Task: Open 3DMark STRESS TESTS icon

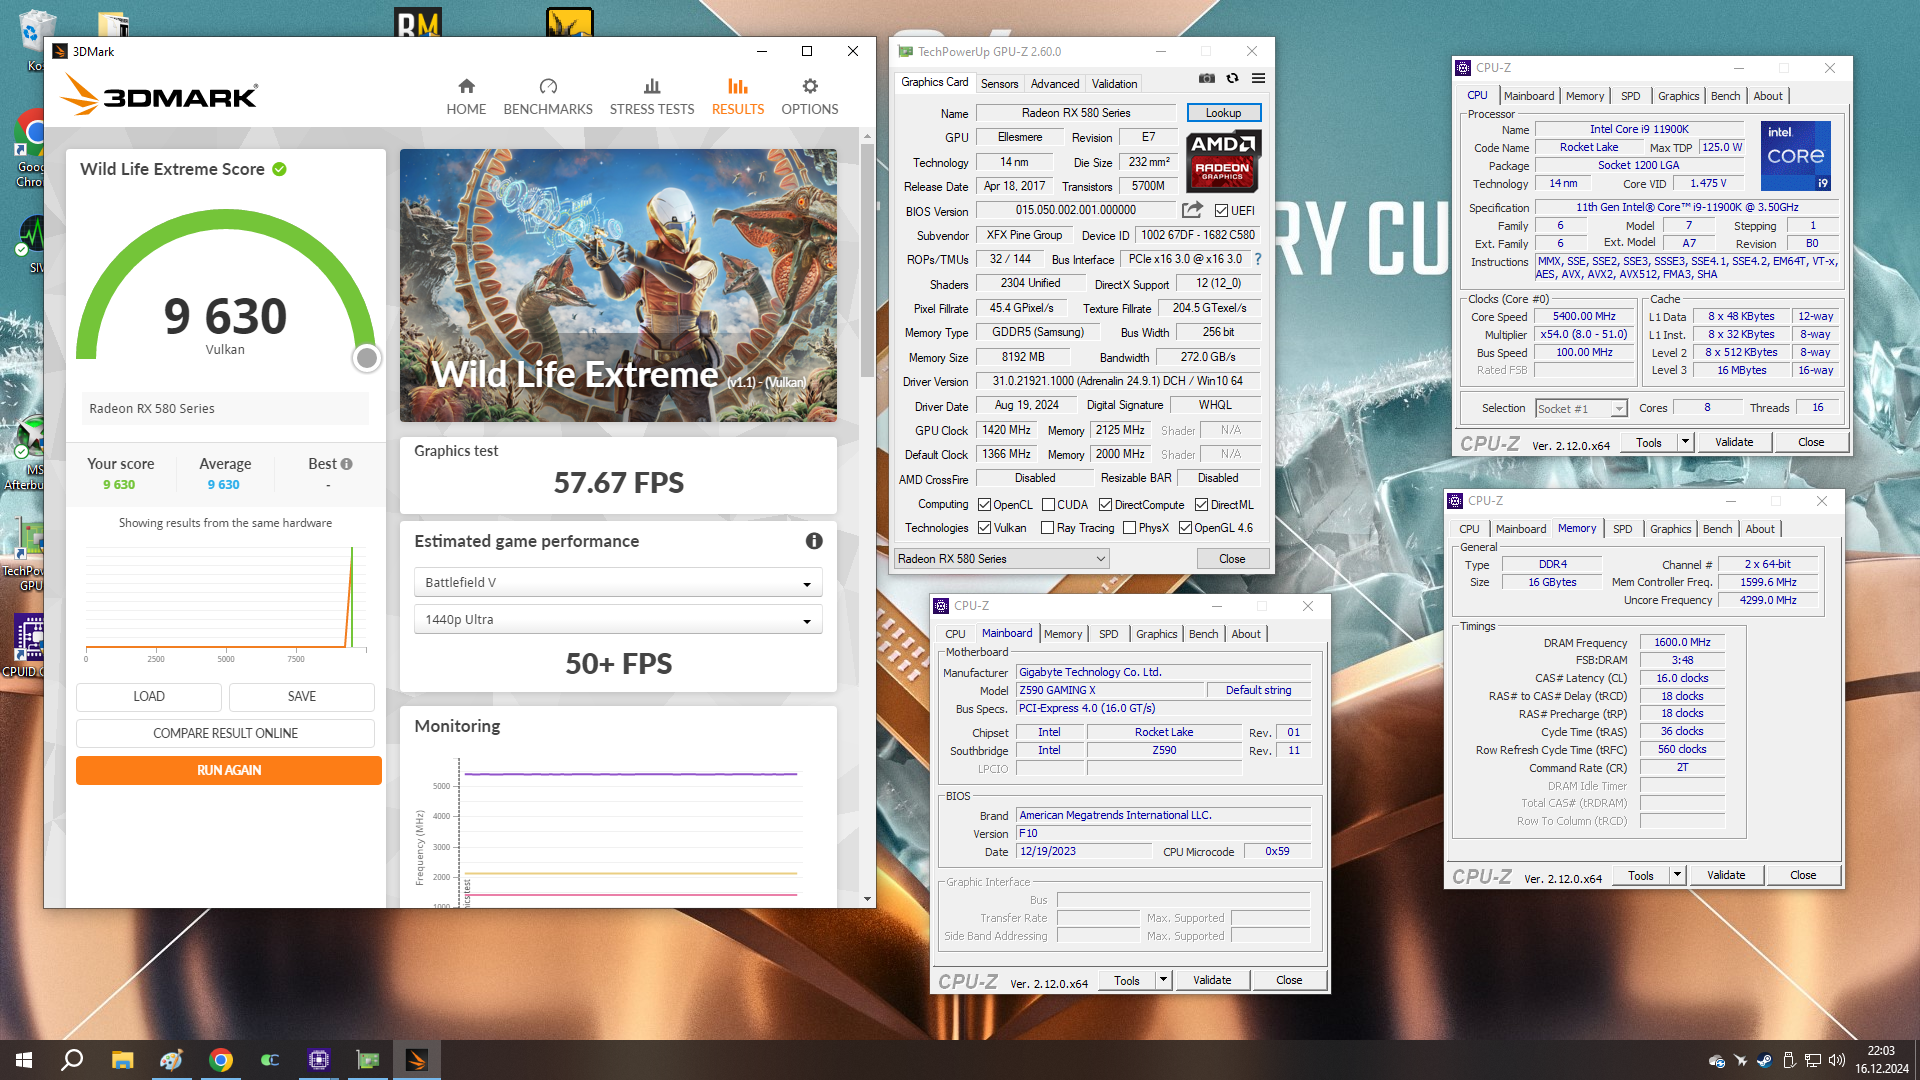Action: [x=652, y=86]
